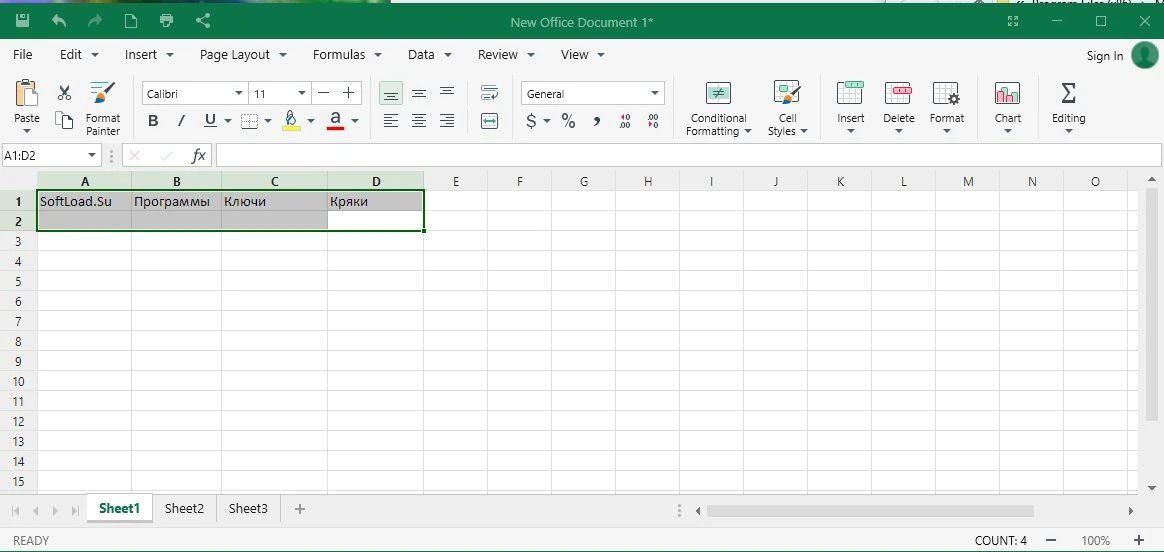Click the Save icon in title bar
1164x552 pixels.
pyautogui.click(x=23, y=22)
